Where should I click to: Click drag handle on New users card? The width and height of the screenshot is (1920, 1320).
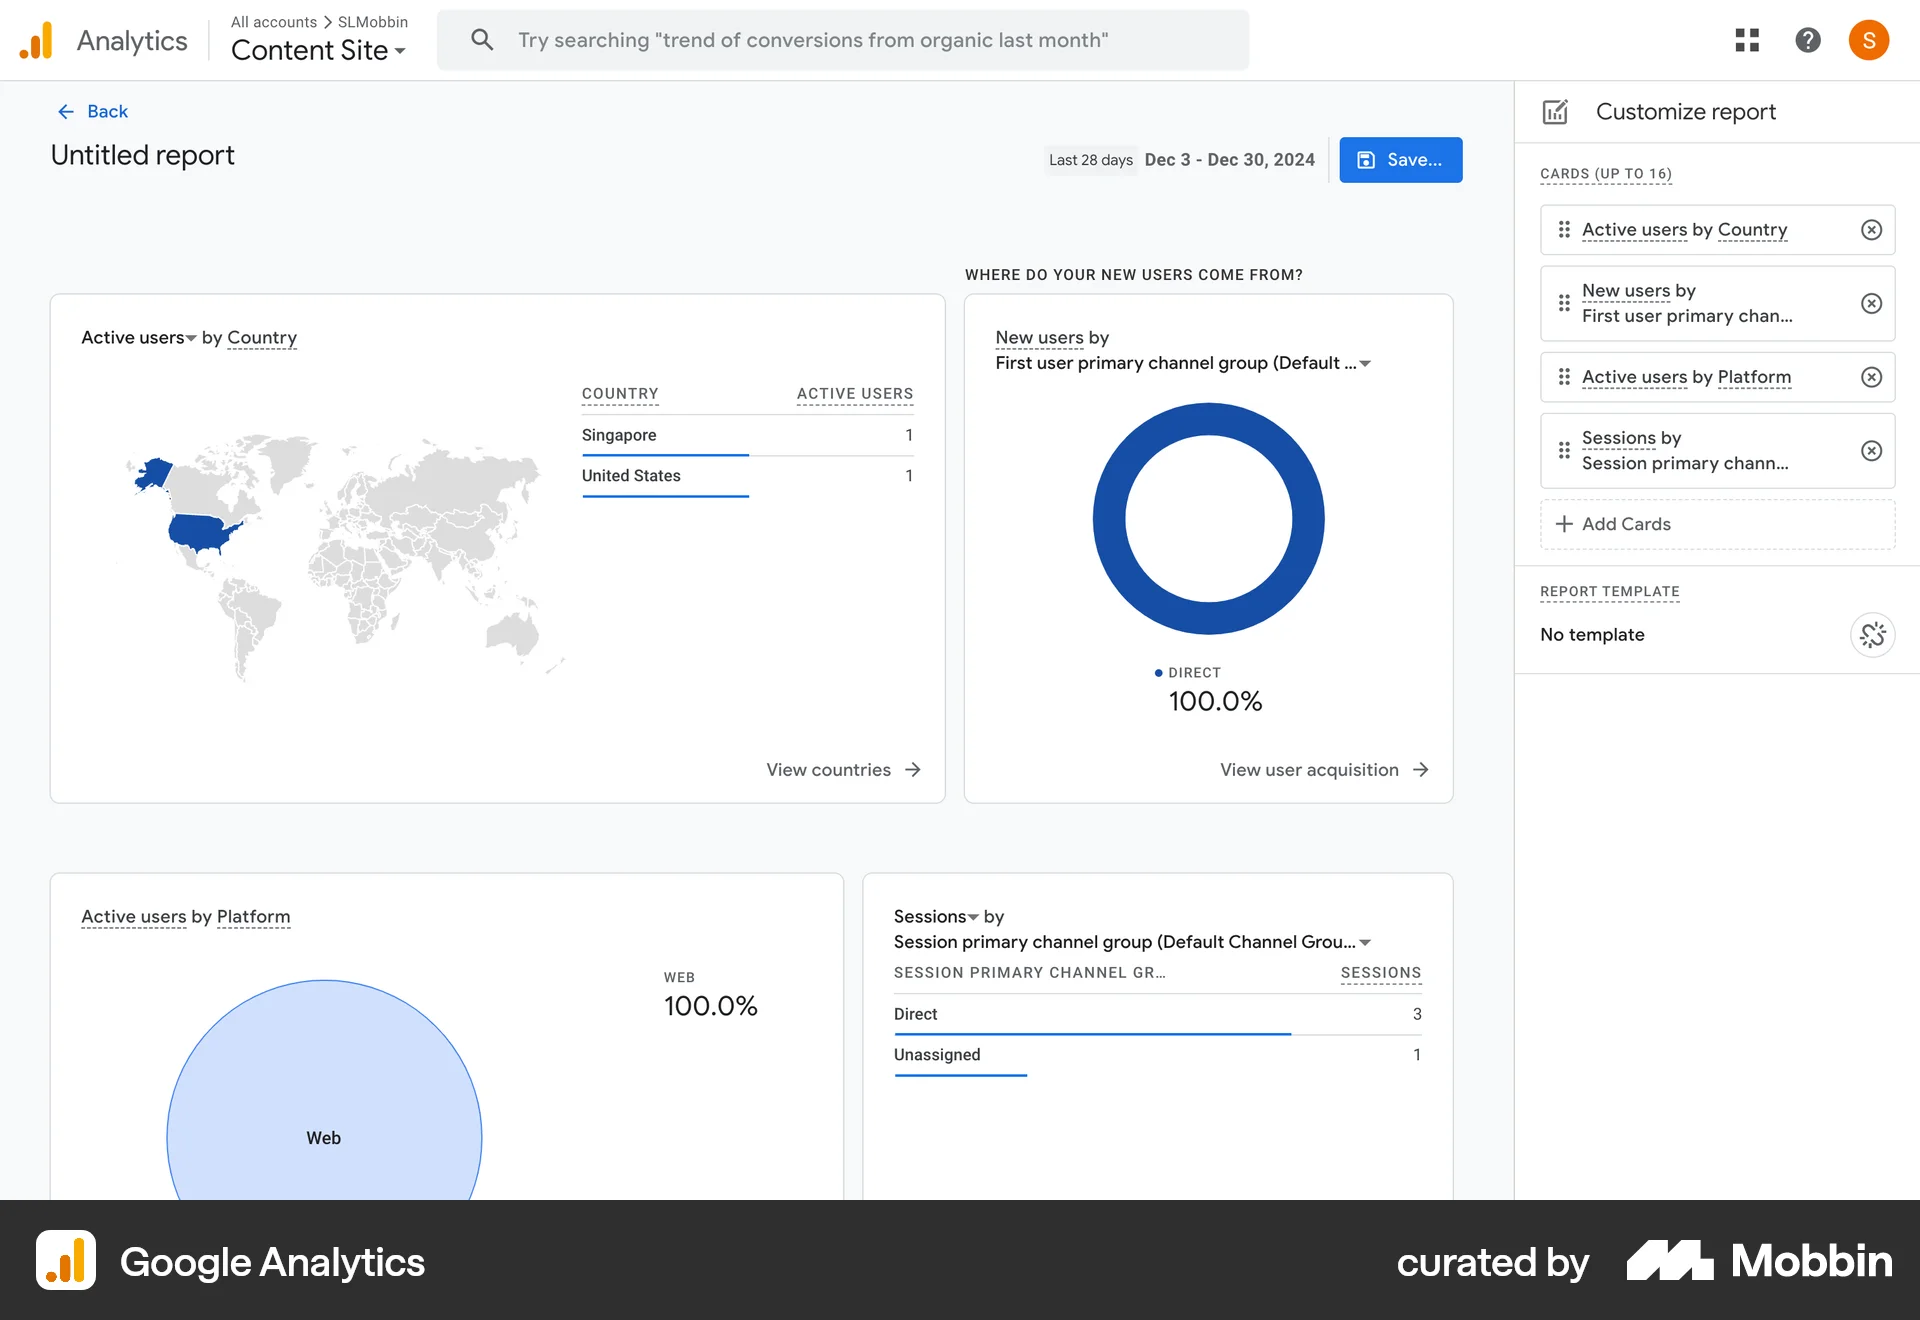[x=1565, y=303]
